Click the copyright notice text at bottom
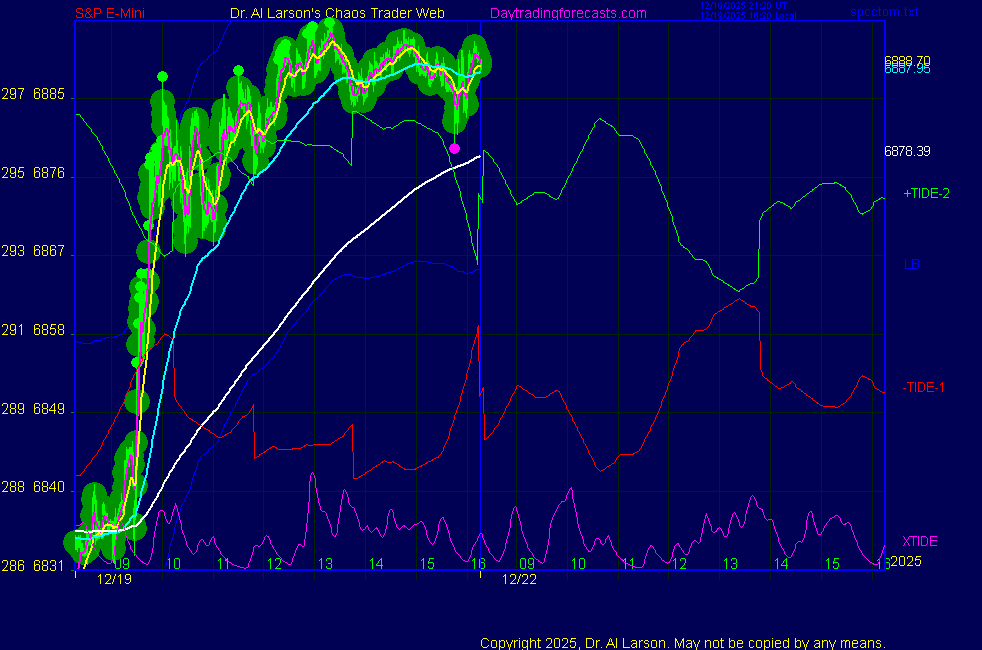982x650 pixels. [683, 642]
